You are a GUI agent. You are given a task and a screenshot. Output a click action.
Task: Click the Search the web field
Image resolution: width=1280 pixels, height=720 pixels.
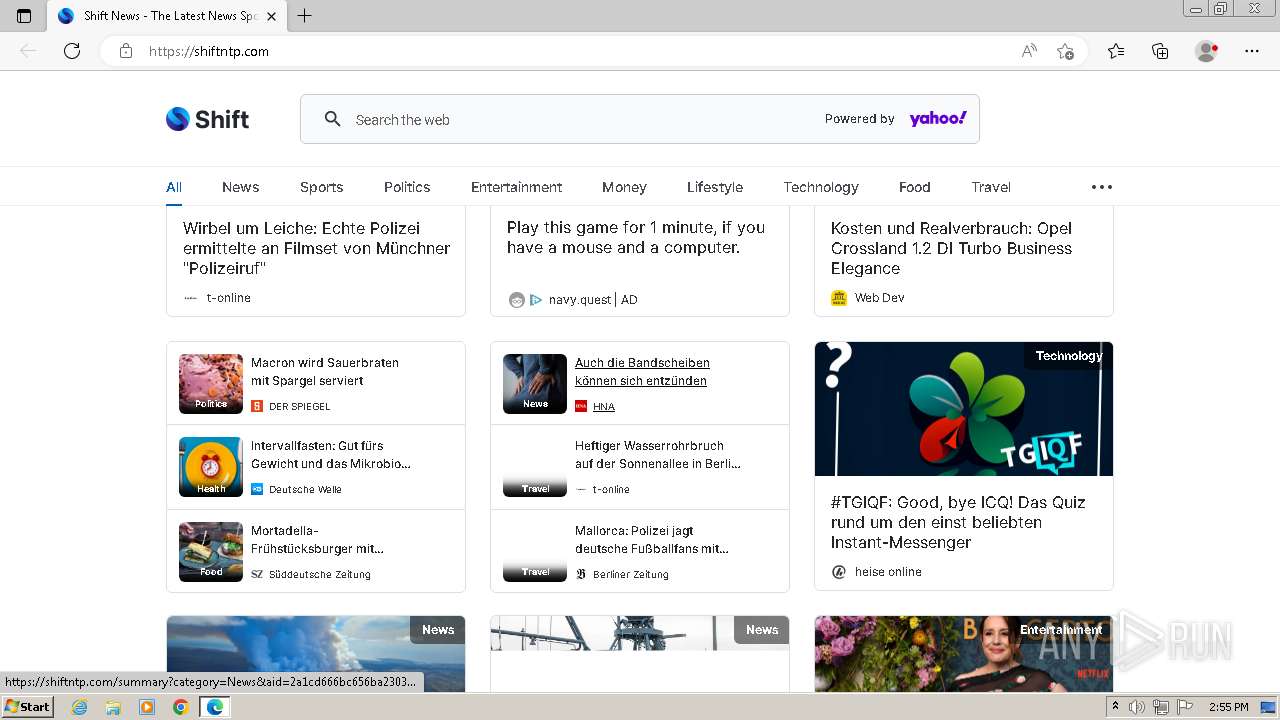(640, 119)
